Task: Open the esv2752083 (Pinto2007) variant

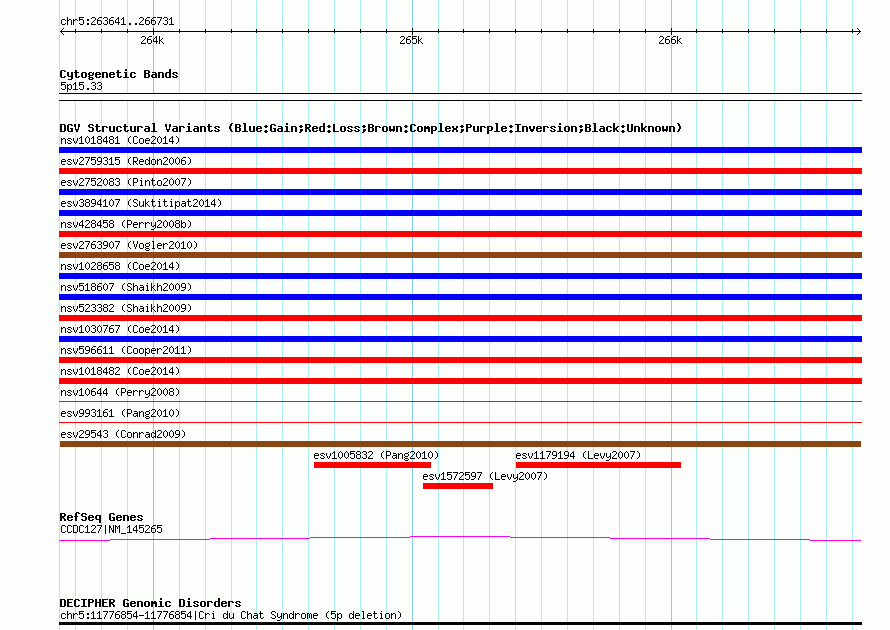Action: 460,192
